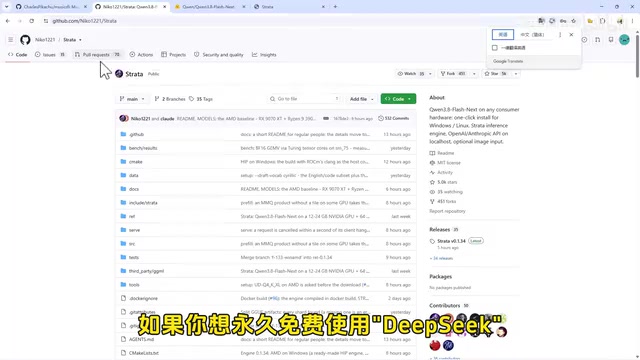Switch to the Qwen3.8-Flash-Next browser tab

tap(210, 7)
